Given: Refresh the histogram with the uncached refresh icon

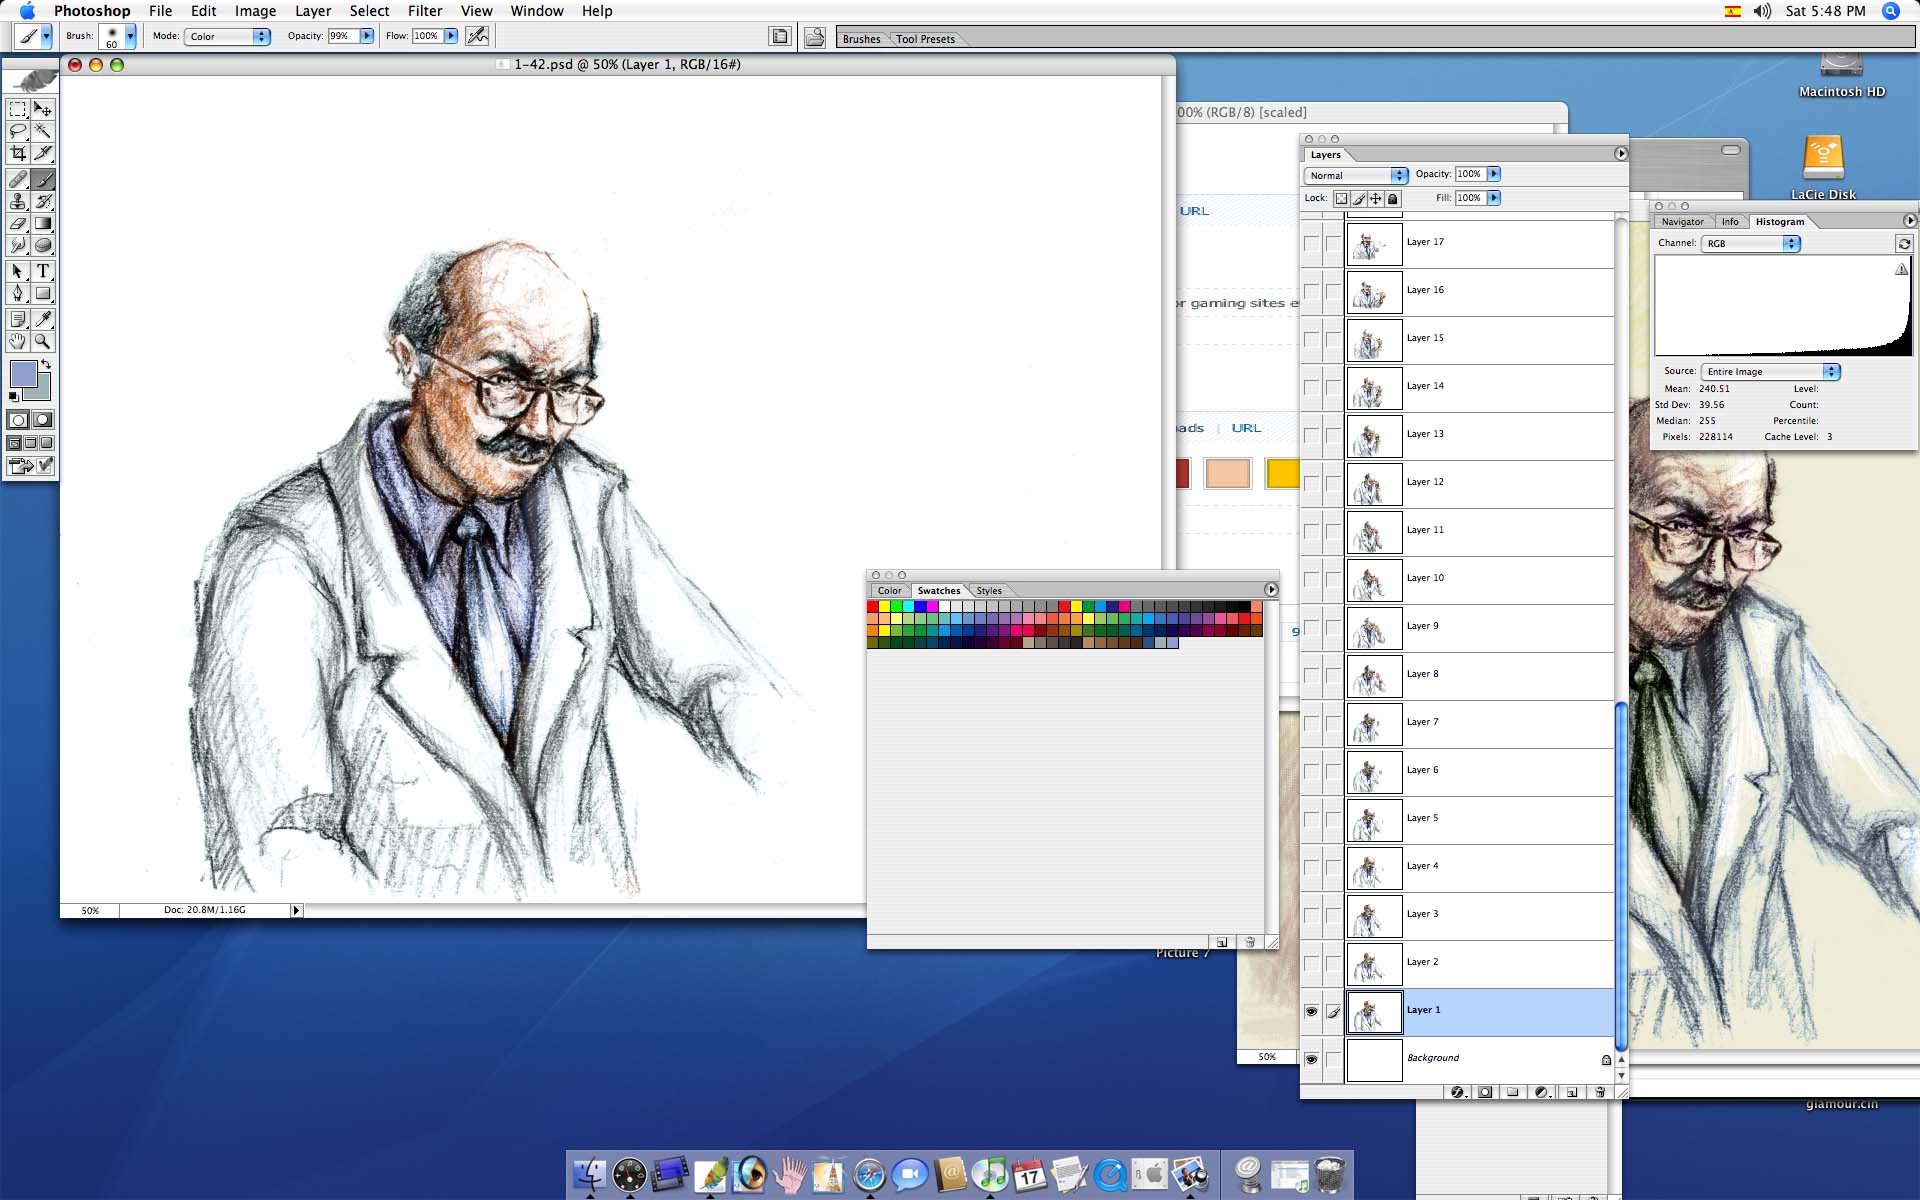Looking at the screenshot, I should tap(1904, 244).
